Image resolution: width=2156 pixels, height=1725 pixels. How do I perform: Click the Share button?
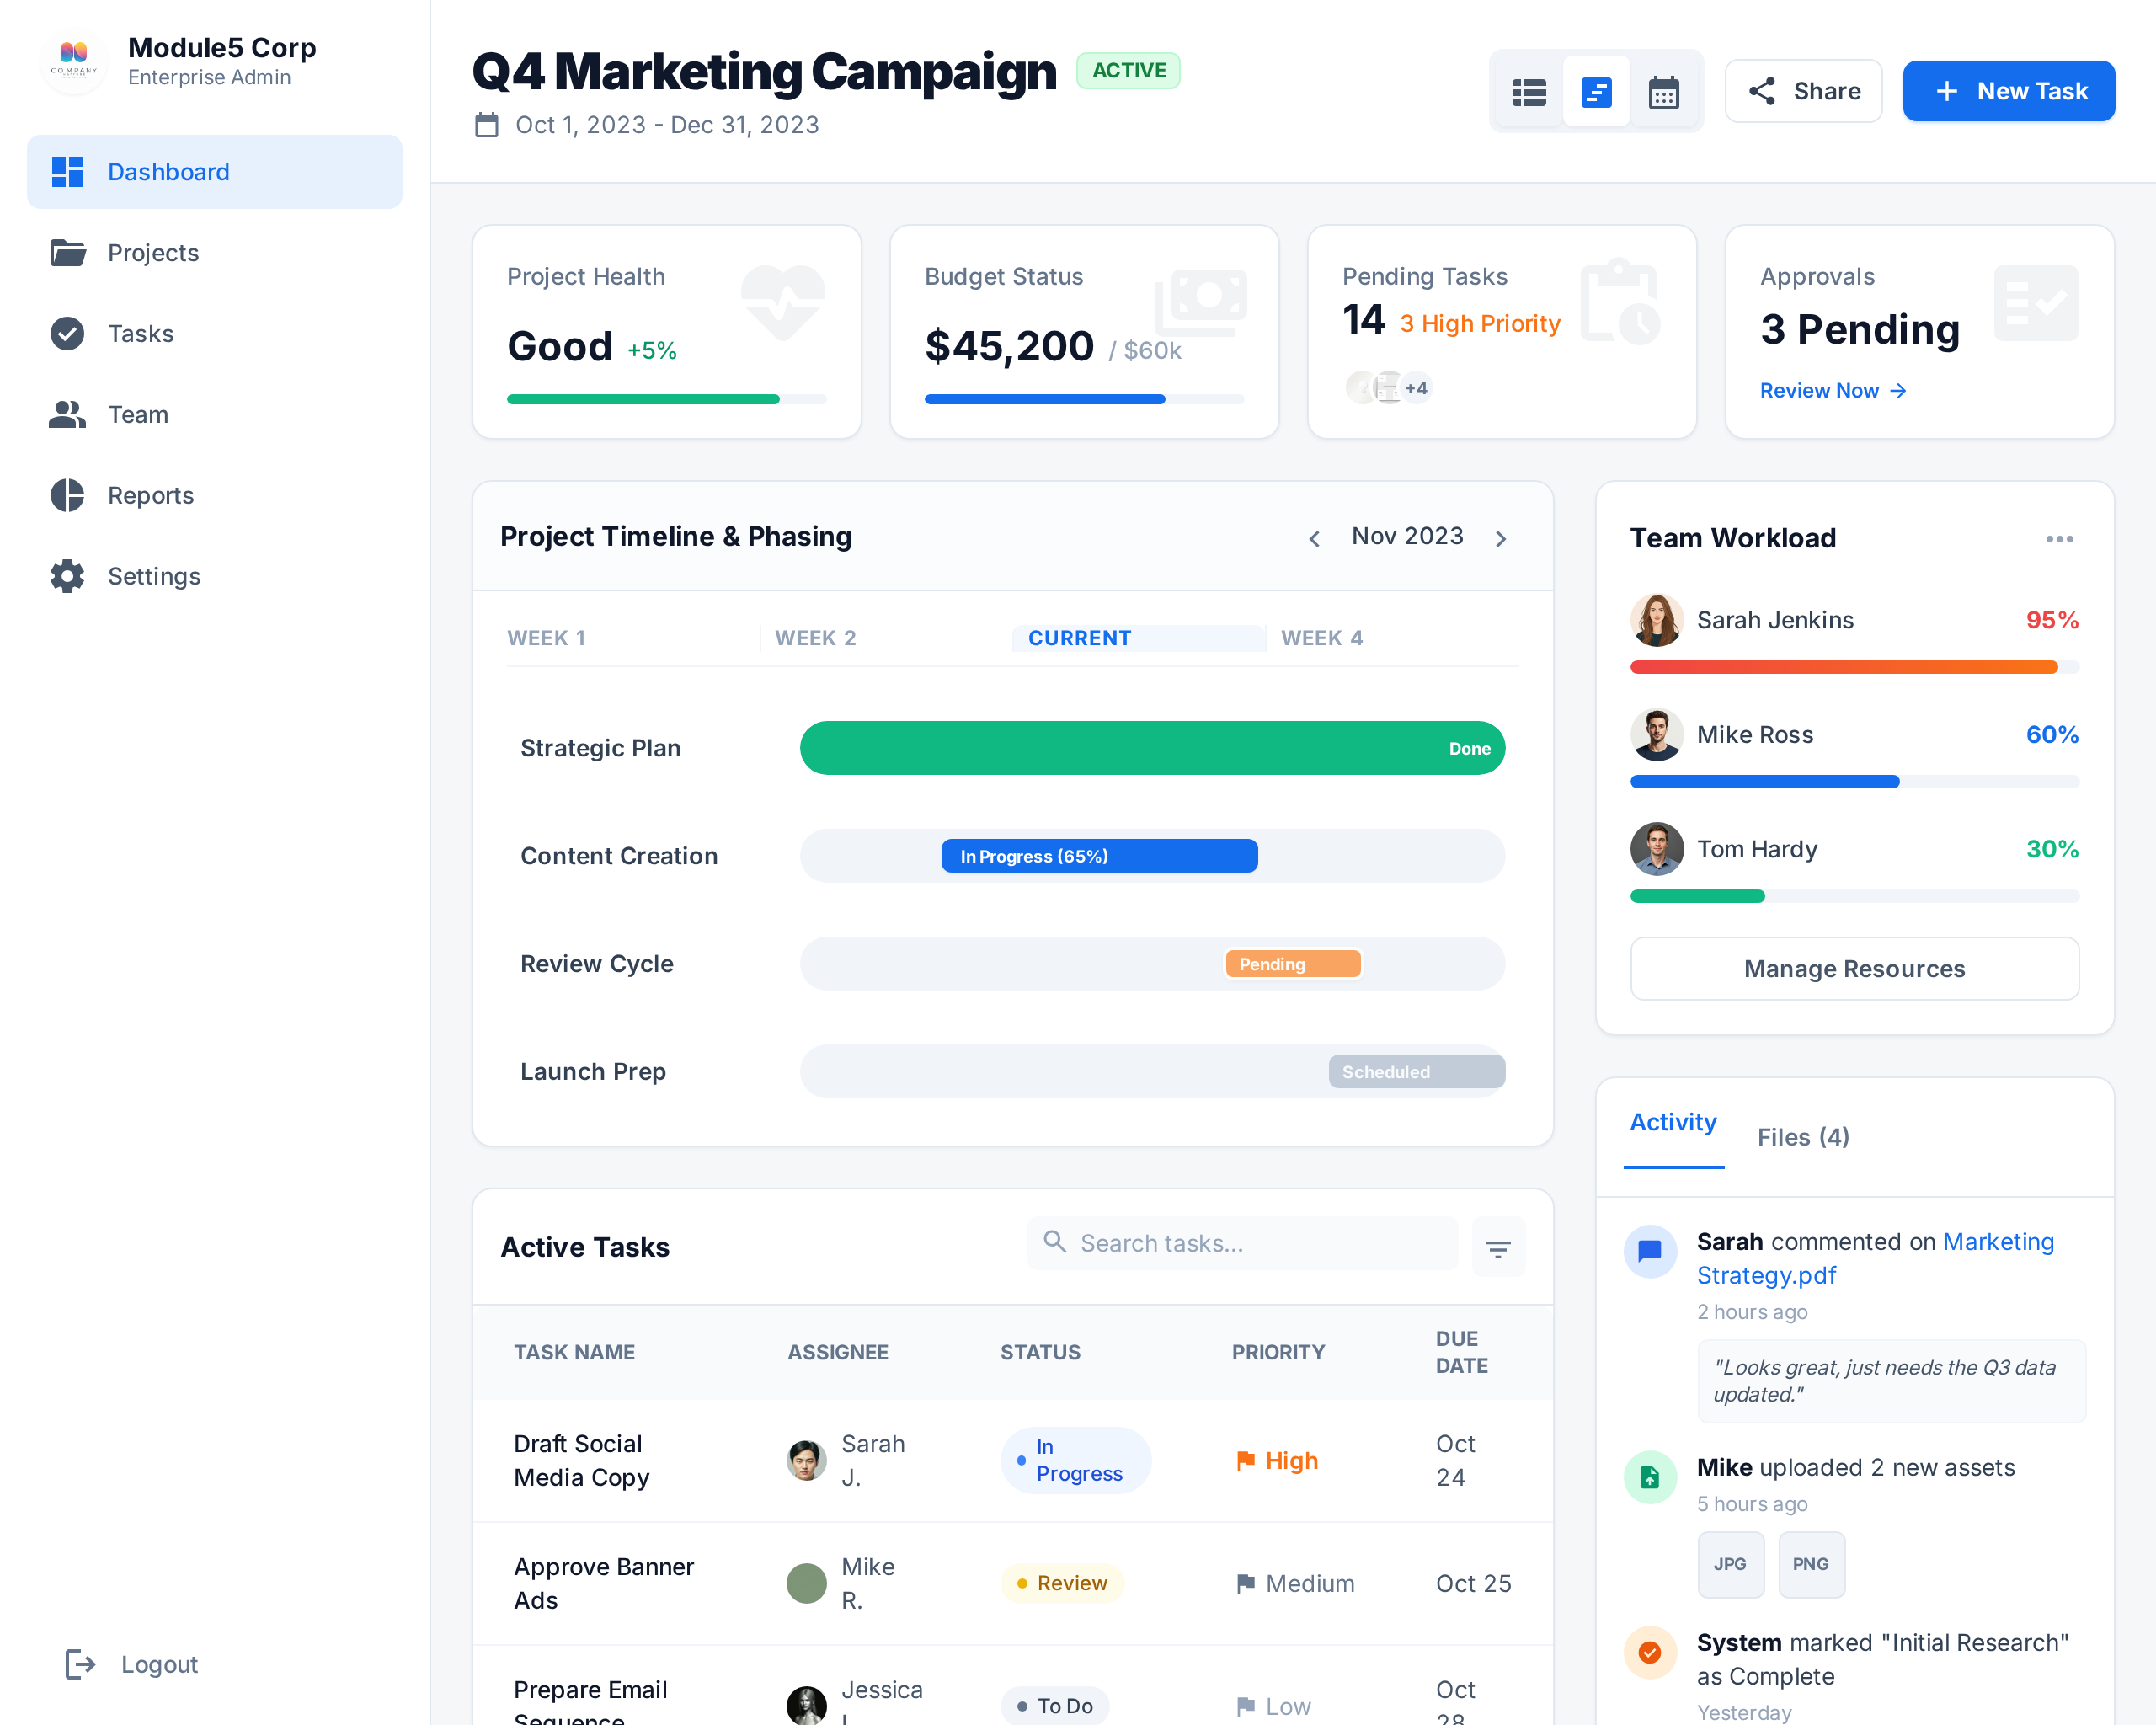(x=1803, y=91)
